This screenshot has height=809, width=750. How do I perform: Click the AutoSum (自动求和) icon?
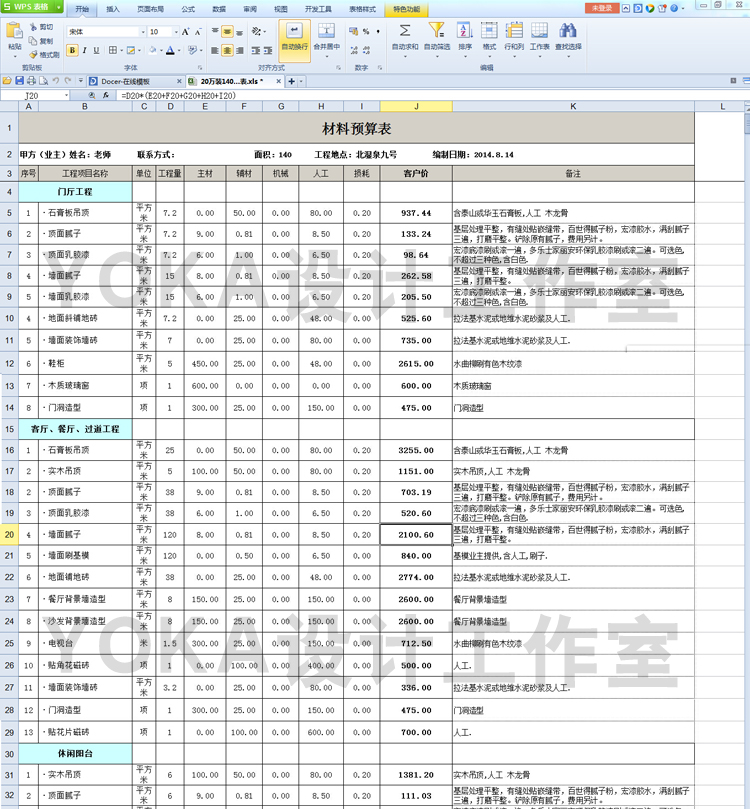[x=405, y=30]
